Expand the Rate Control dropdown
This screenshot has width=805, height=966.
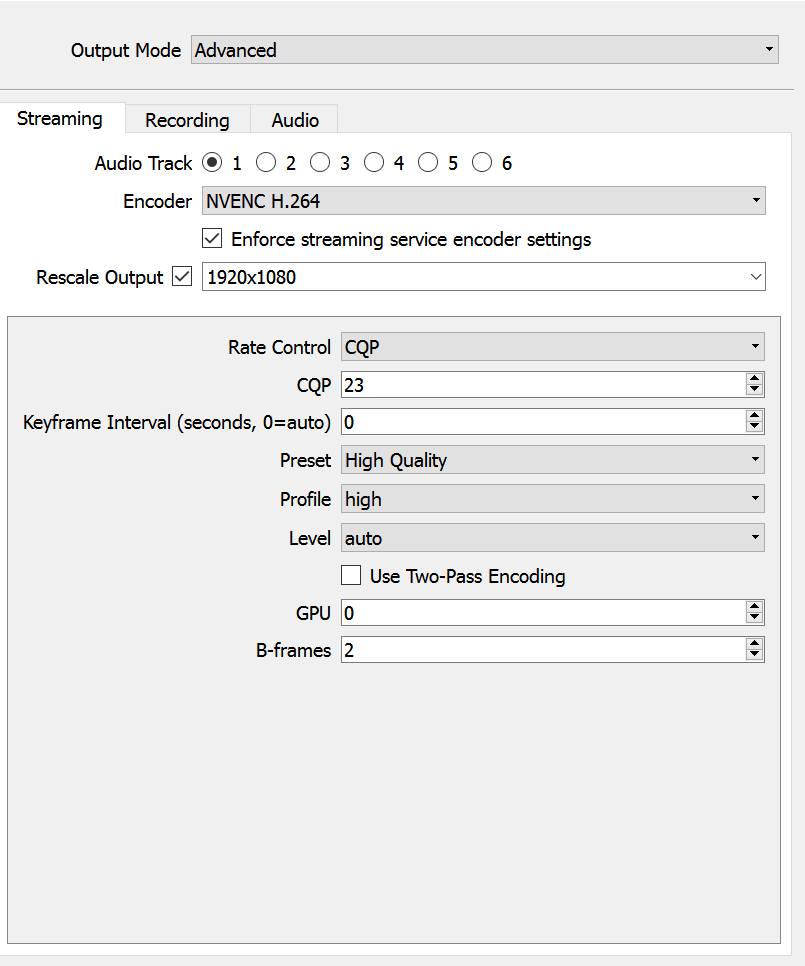552,347
